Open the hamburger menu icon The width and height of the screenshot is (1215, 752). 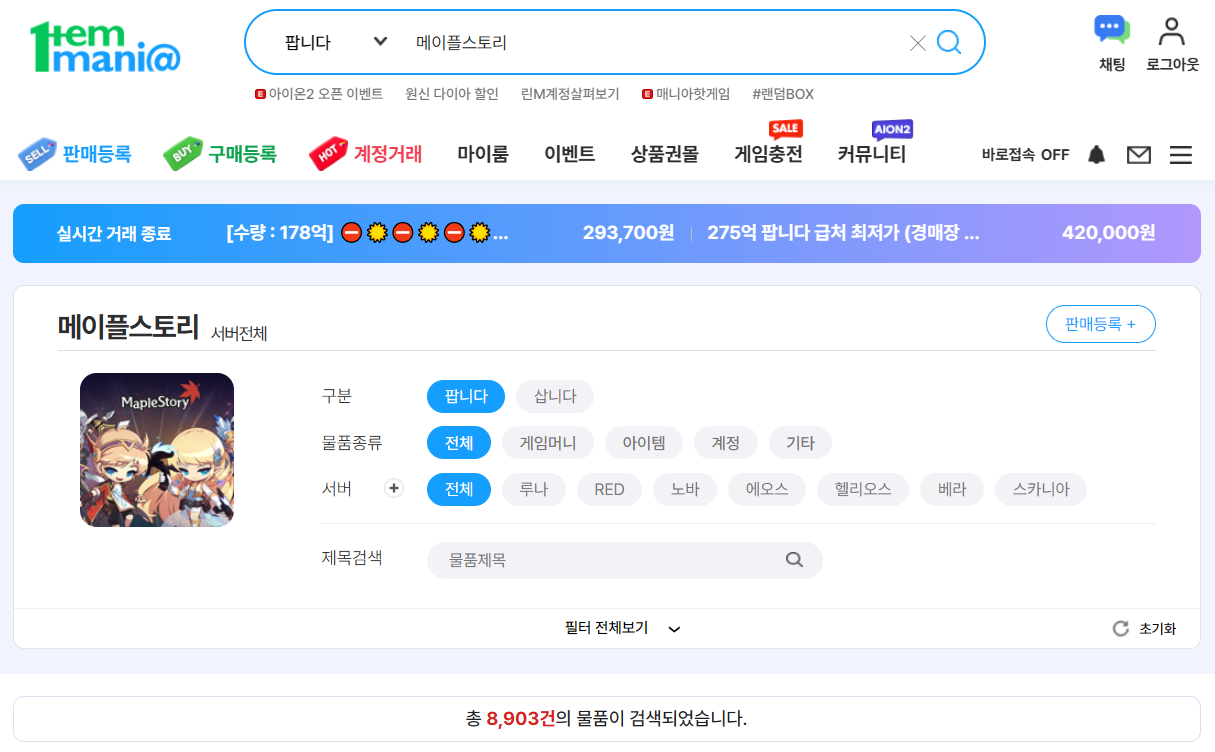pyautogui.click(x=1181, y=155)
